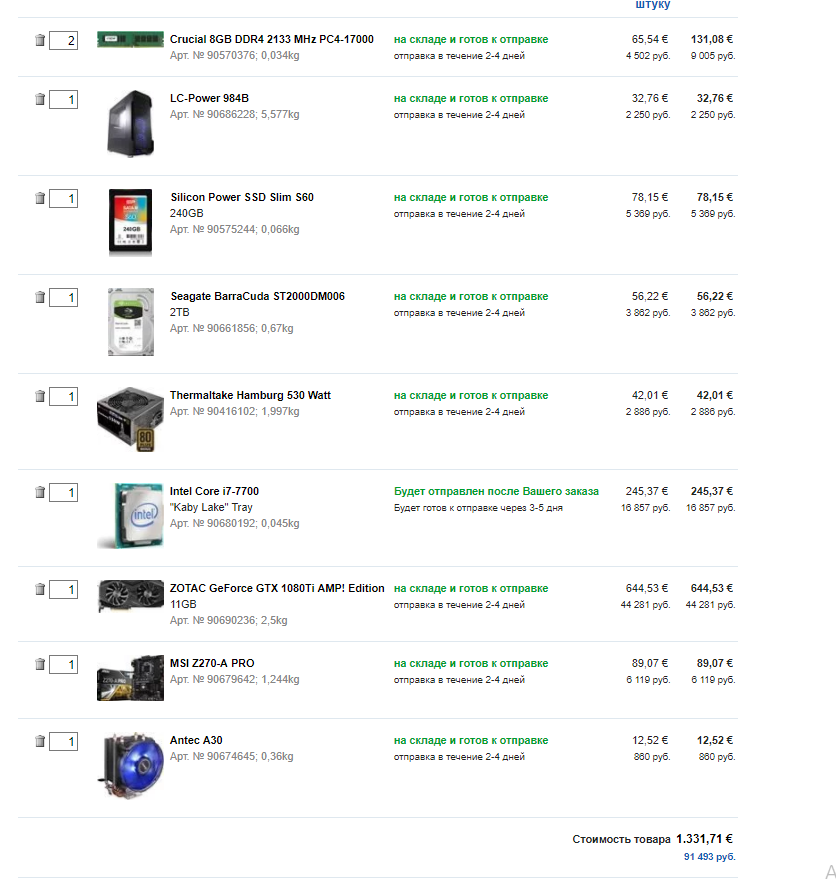Trash the Antec A30 cooler item

point(40,741)
